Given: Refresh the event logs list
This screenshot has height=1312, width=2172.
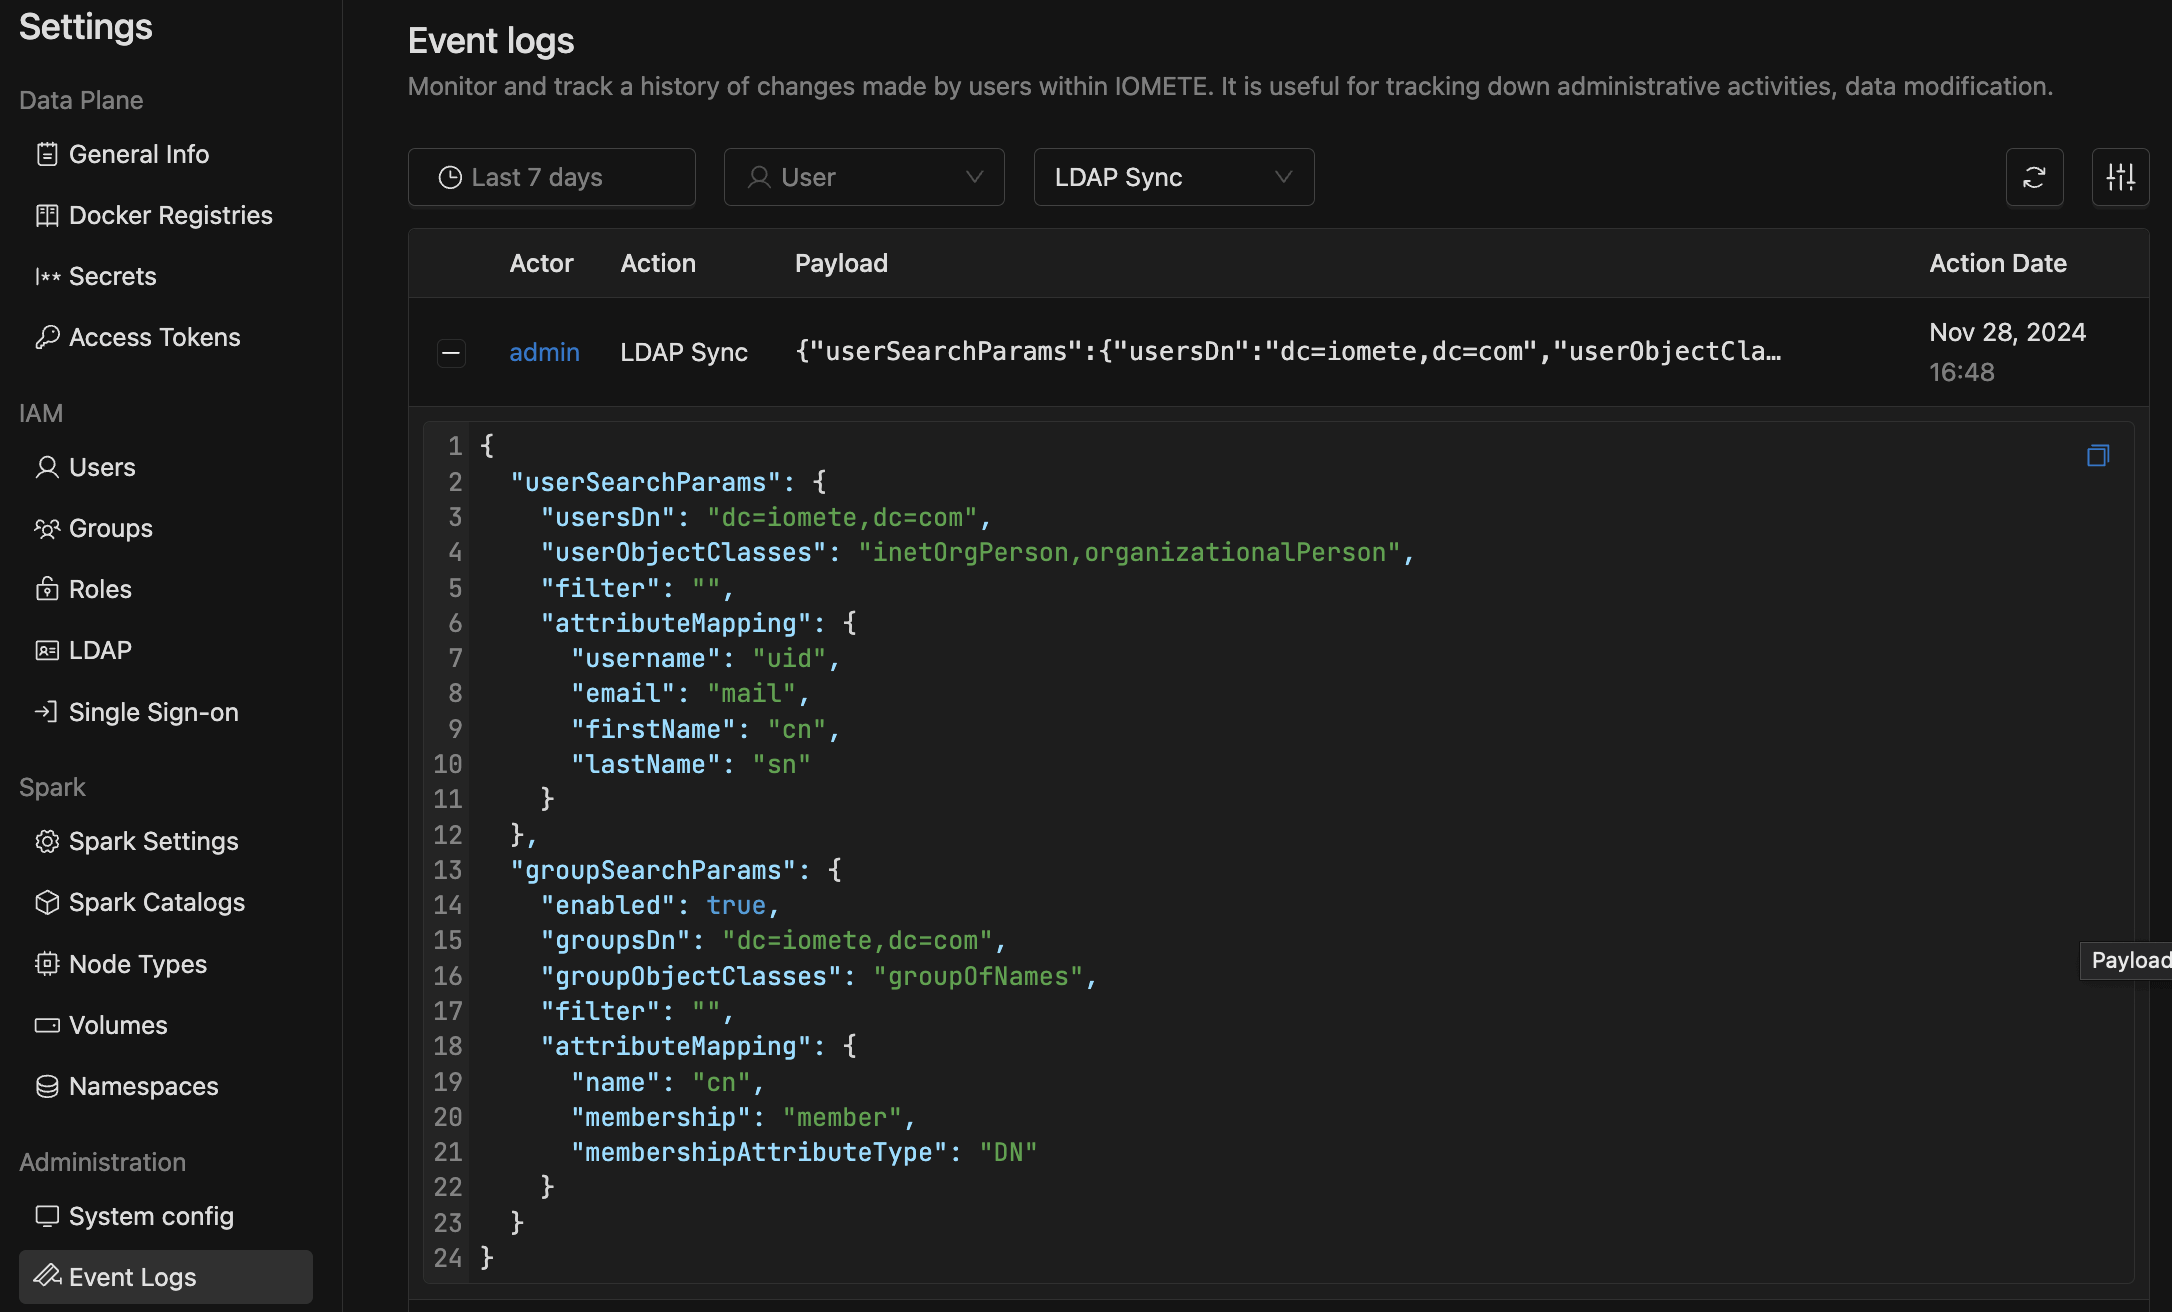Looking at the screenshot, I should point(2034,177).
